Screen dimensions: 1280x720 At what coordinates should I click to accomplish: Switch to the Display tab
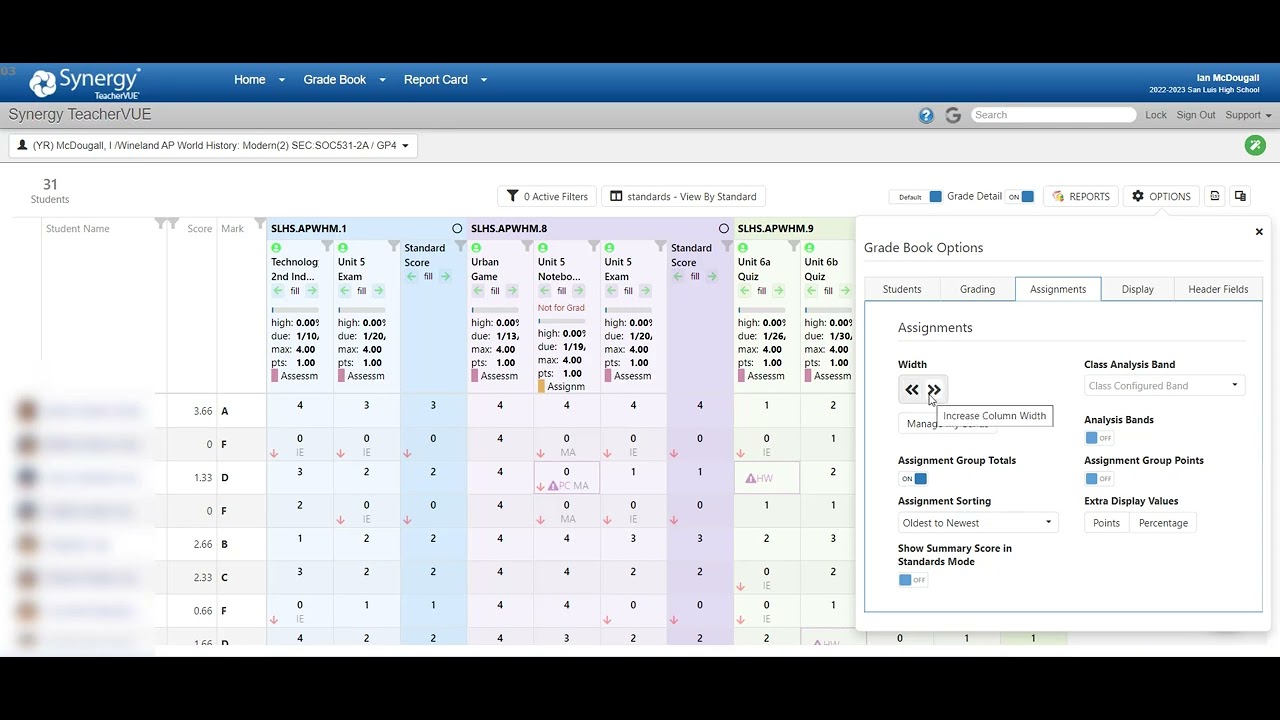1137,289
